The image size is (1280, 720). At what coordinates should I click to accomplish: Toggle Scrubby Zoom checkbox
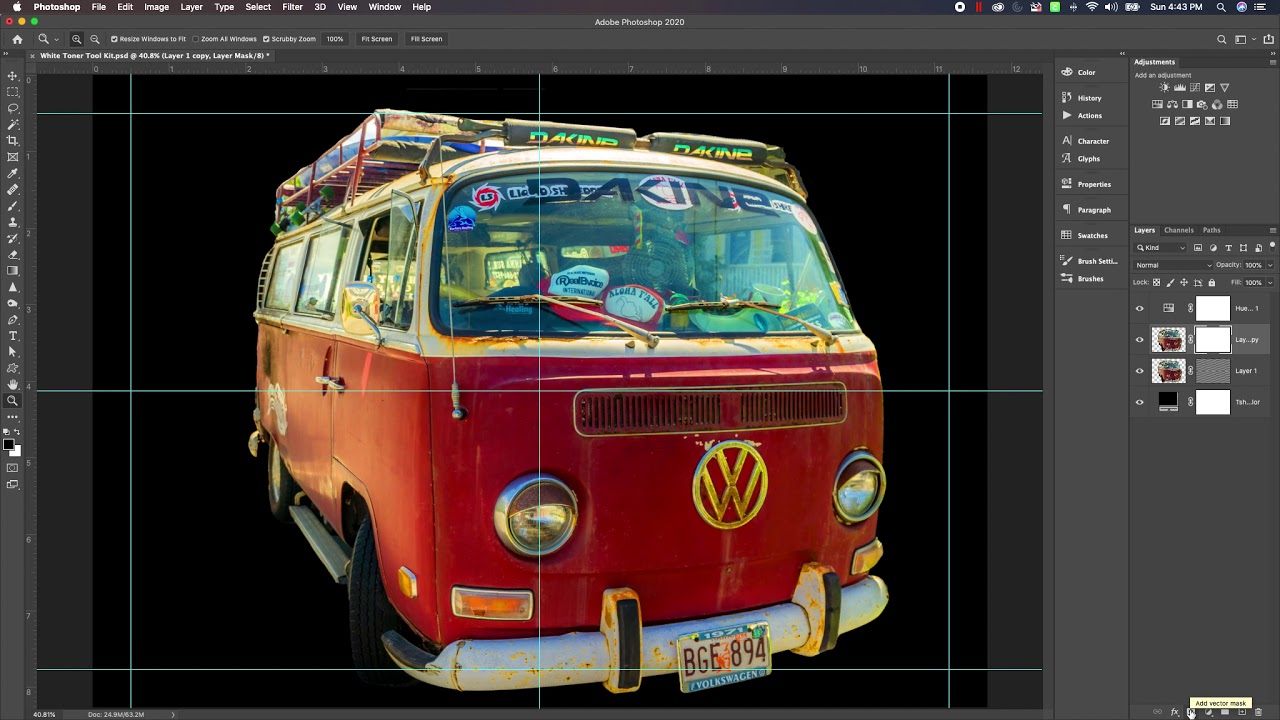[x=266, y=39]
